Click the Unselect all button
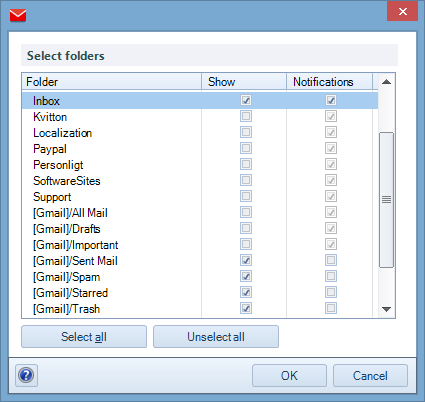The width and height of the screenshot is (425, 402). [216, 337]
